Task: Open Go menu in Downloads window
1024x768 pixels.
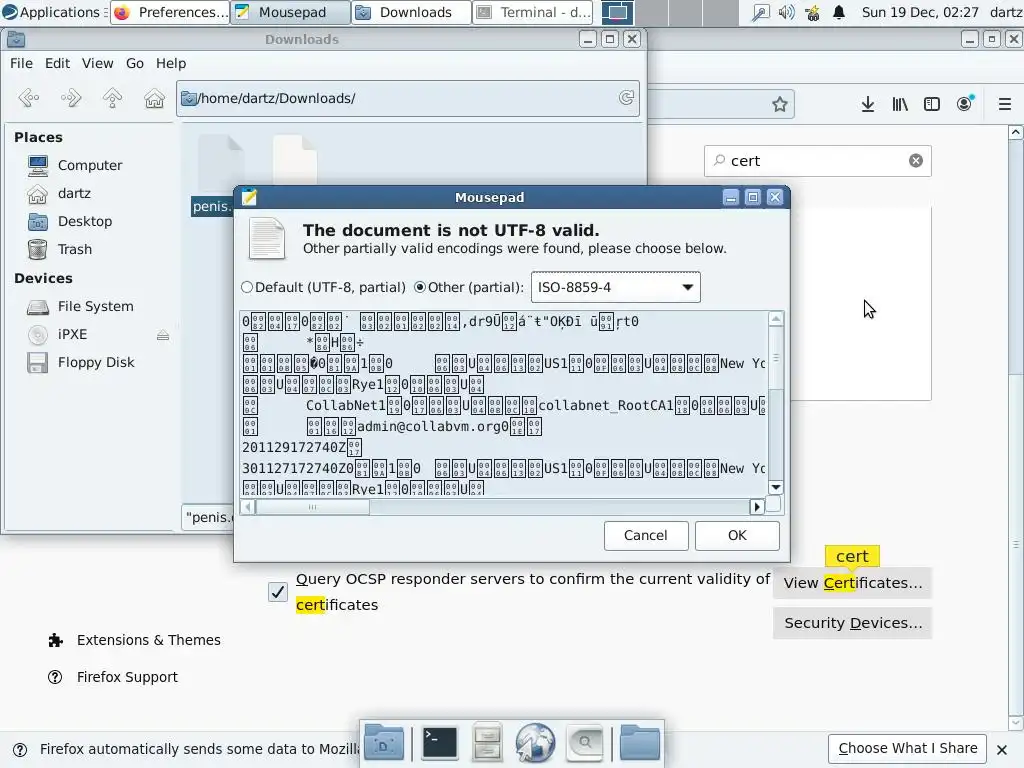Action: [x=135, y=63]
